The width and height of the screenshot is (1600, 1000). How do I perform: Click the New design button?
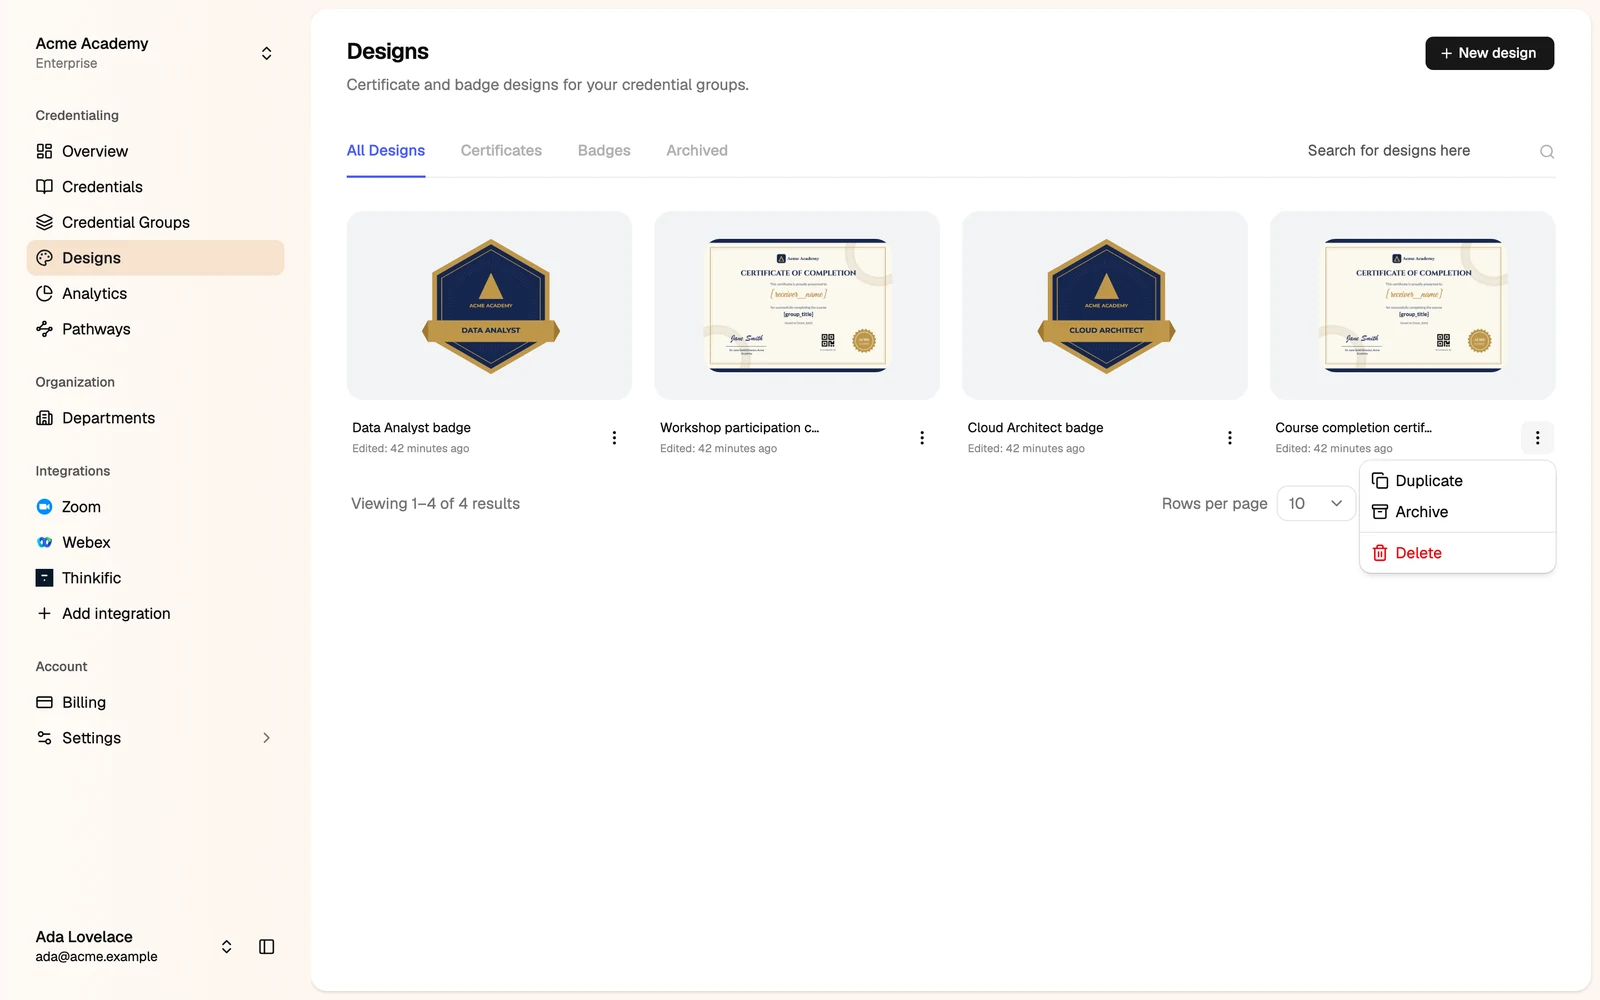(x=1489, y=53)
